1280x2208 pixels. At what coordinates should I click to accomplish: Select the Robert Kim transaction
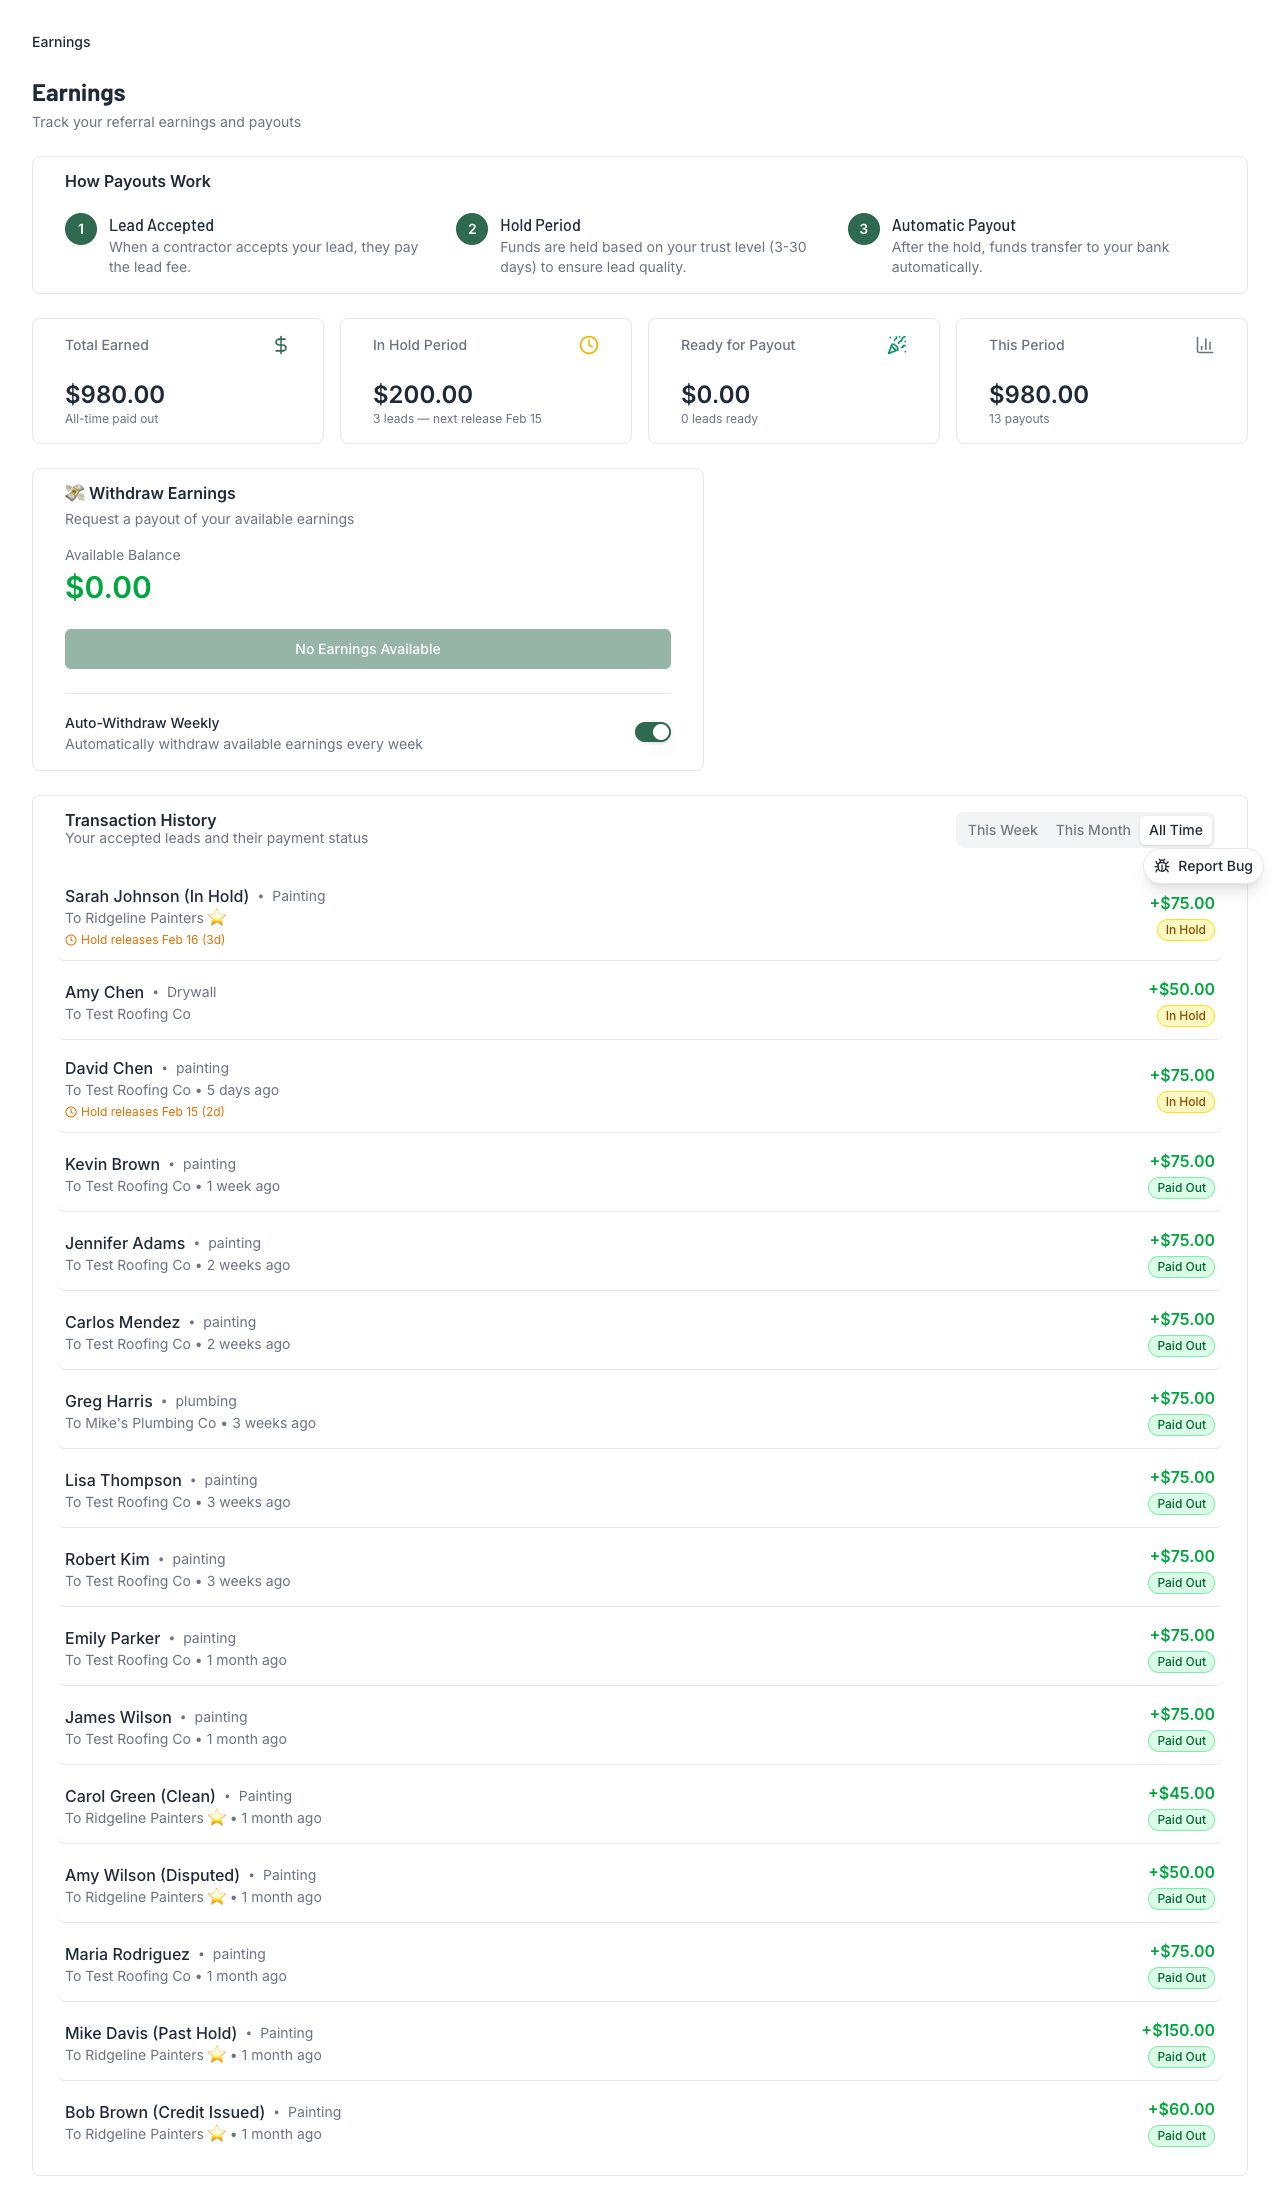640,1569
